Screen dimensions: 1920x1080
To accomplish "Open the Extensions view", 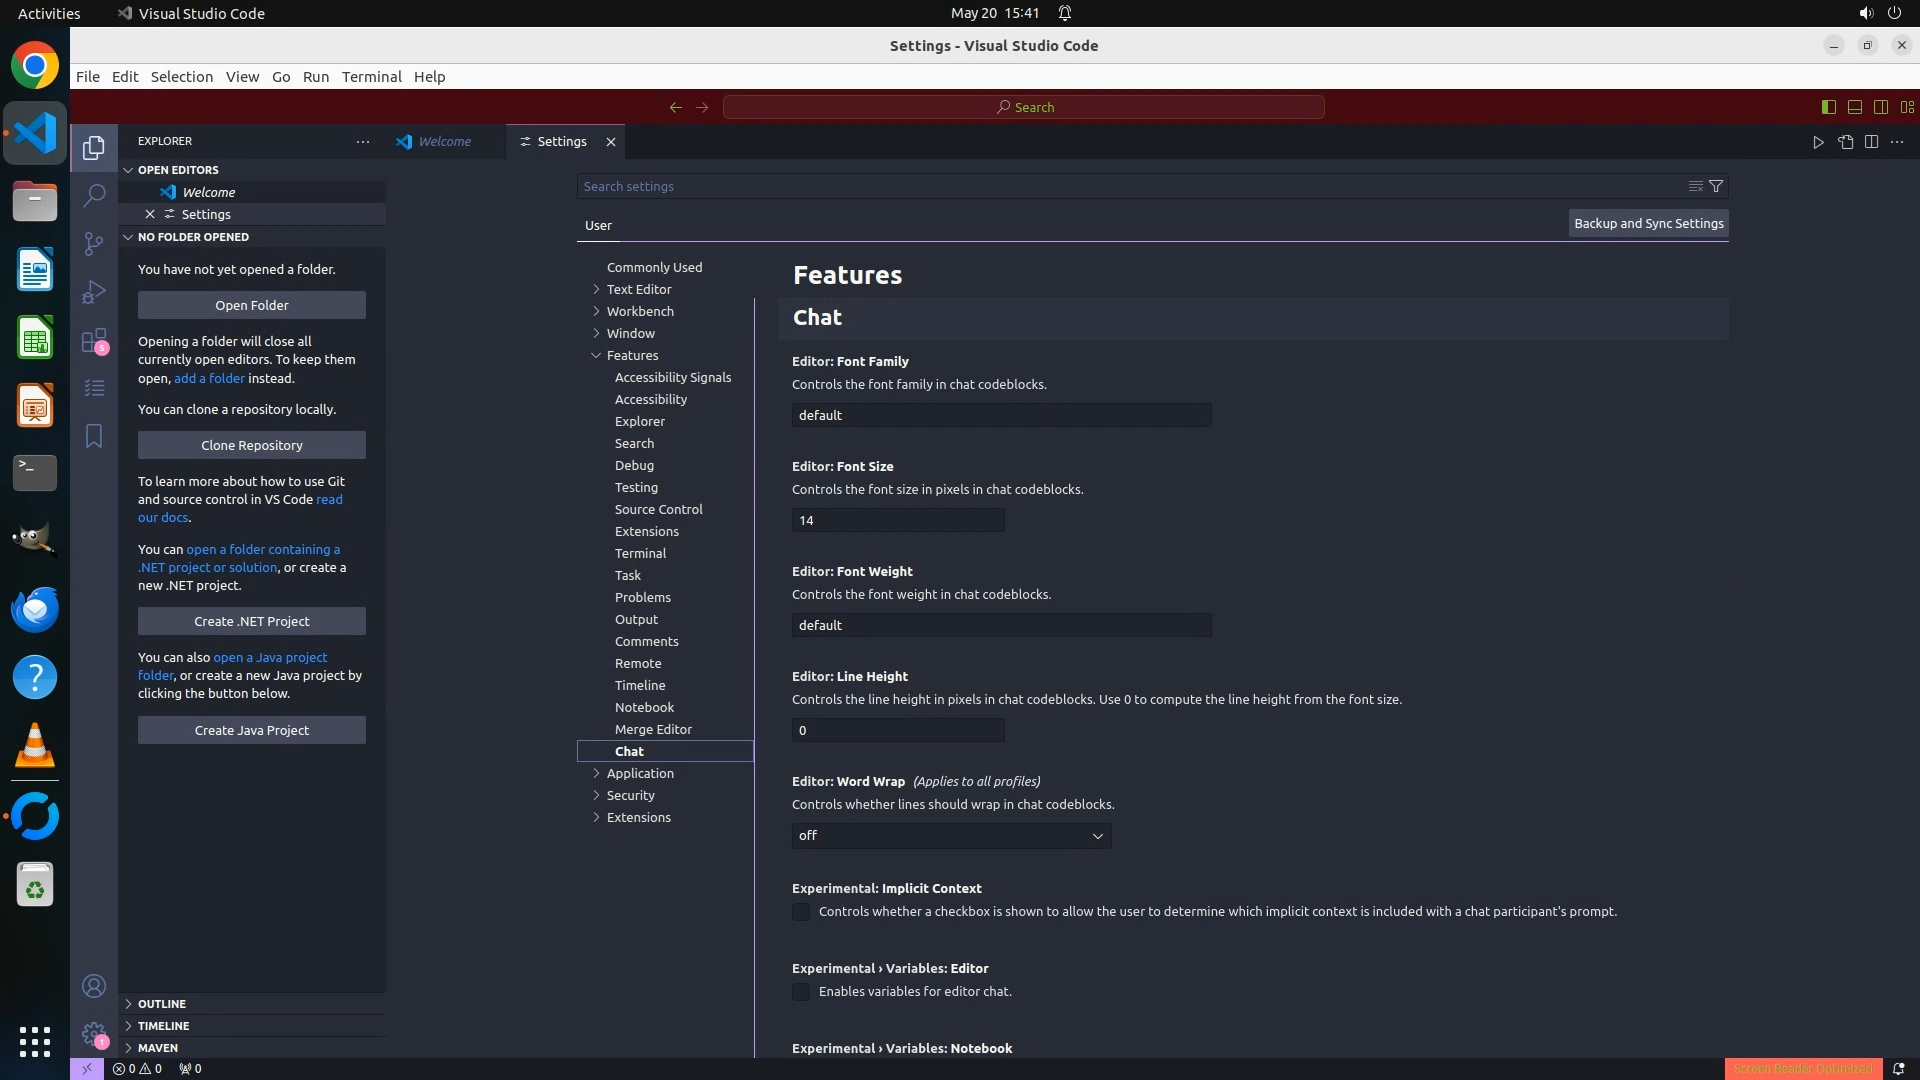I will click(x=94, y=340).
